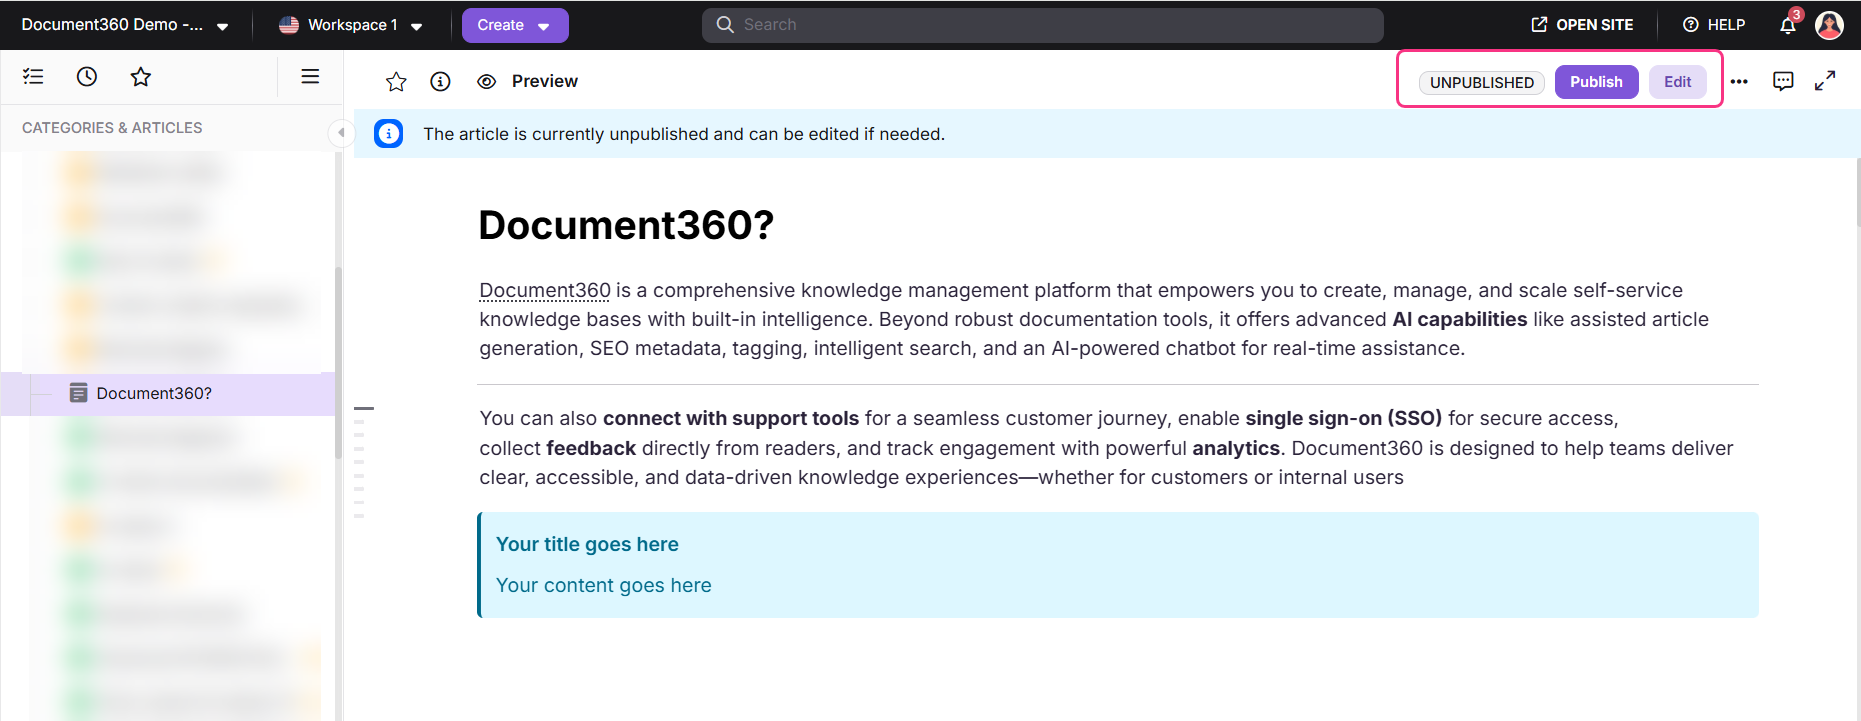The width and height of the screenshot is (1861, 721).
Task: Click the Document360 glossary link in paragraph
Action: pos(545,291)
